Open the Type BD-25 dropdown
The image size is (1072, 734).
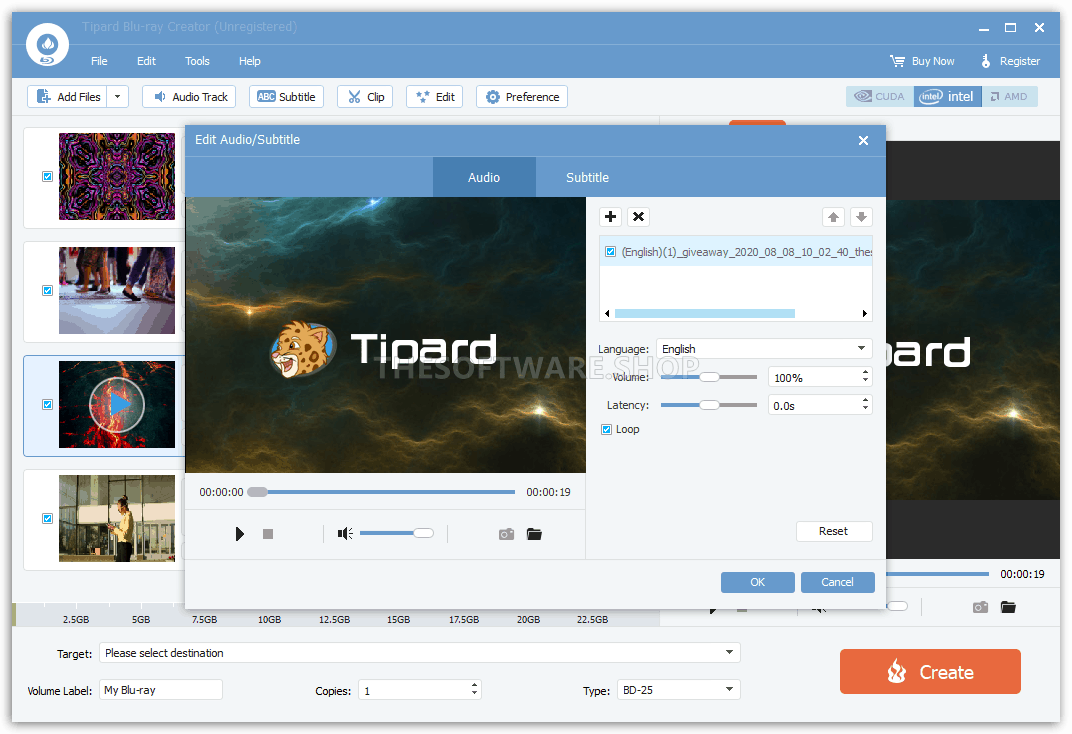tap(679, 690)
